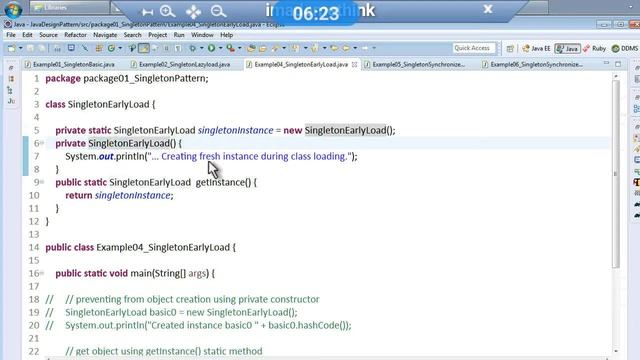Open the Search menu
The height and width of the screenshot is (360, 640).
[x=133, y=35]
